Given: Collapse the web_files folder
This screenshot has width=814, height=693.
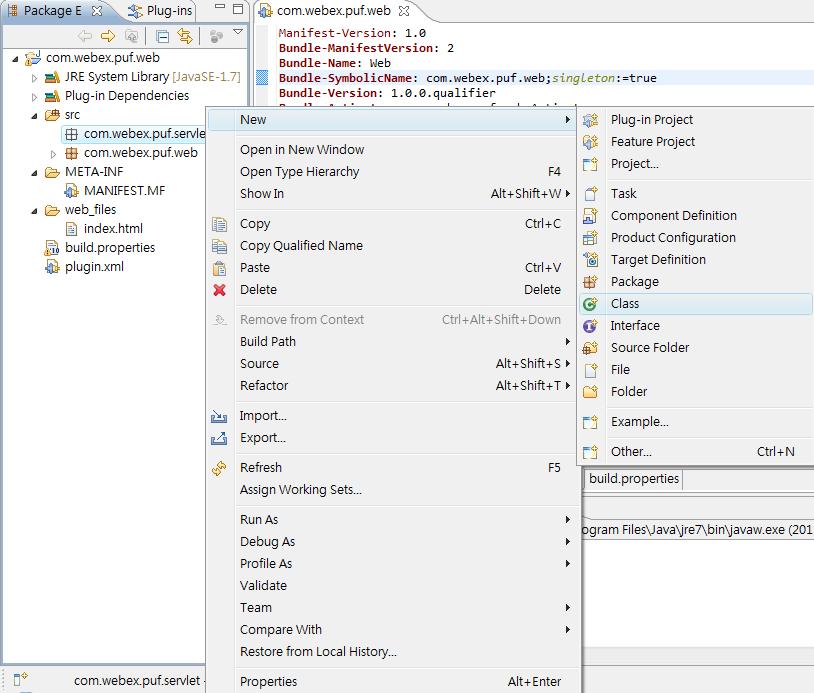Looking at the screenshot, I should [x=34, y=211].
